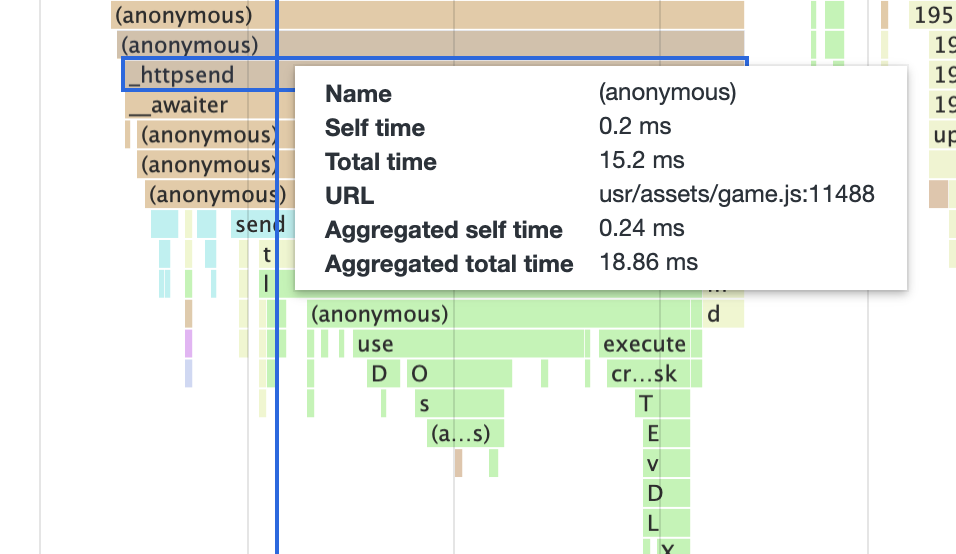Select the send call frame
Viewport: 956px width, 554px height.
pyautogui.click(x=260, y=225)
